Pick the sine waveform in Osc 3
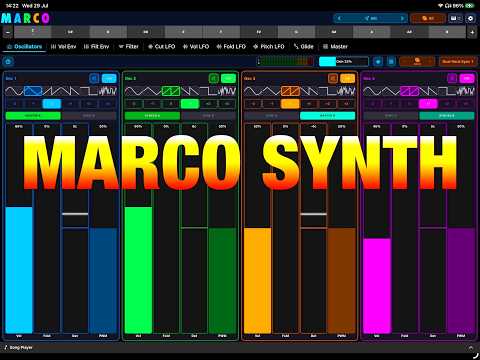 point(253,91)
